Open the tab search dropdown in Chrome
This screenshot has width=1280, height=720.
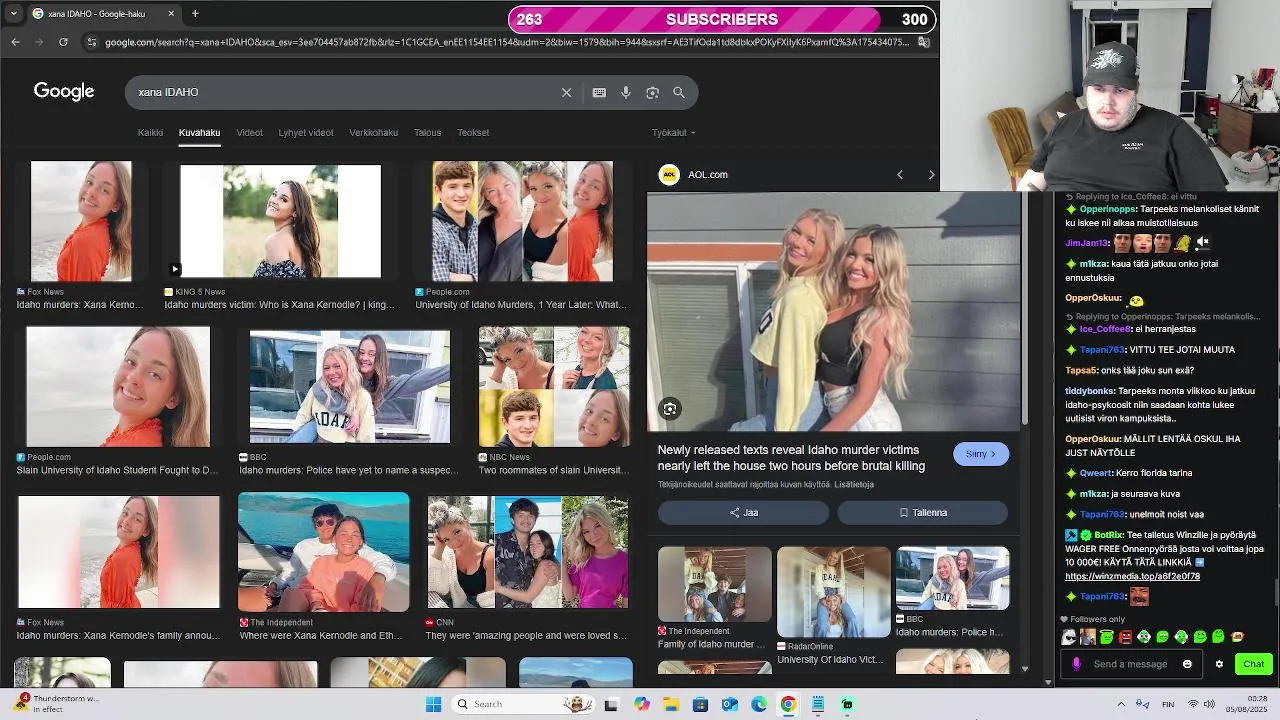(x=13, y=13)
